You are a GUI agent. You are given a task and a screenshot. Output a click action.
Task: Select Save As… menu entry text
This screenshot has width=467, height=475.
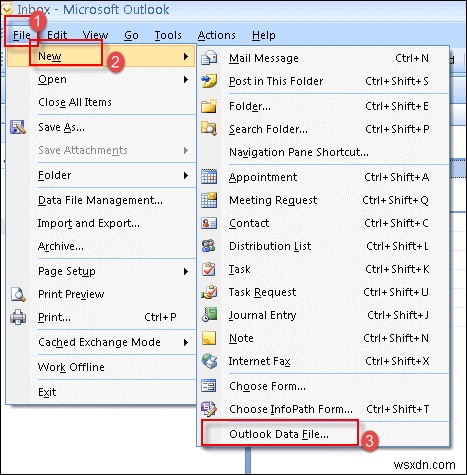(61, 127)
